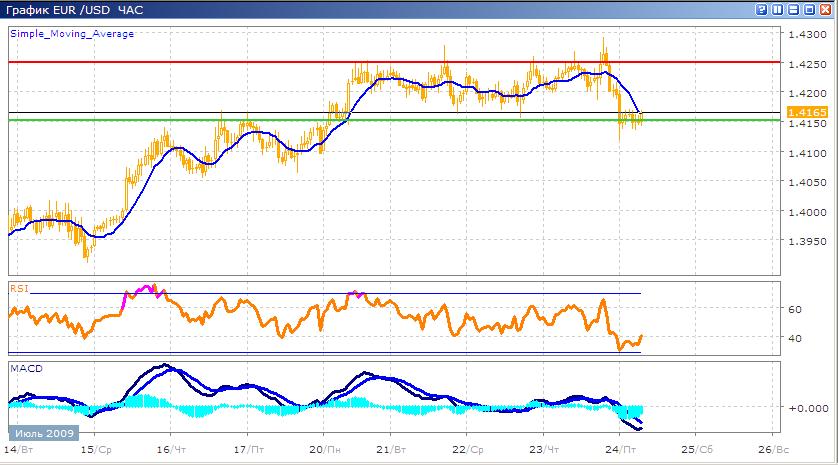Click the 1.3950 level on price axis
Image resolution: width=838 pixels, height=465 pixels.
click(x=806, y=241)
